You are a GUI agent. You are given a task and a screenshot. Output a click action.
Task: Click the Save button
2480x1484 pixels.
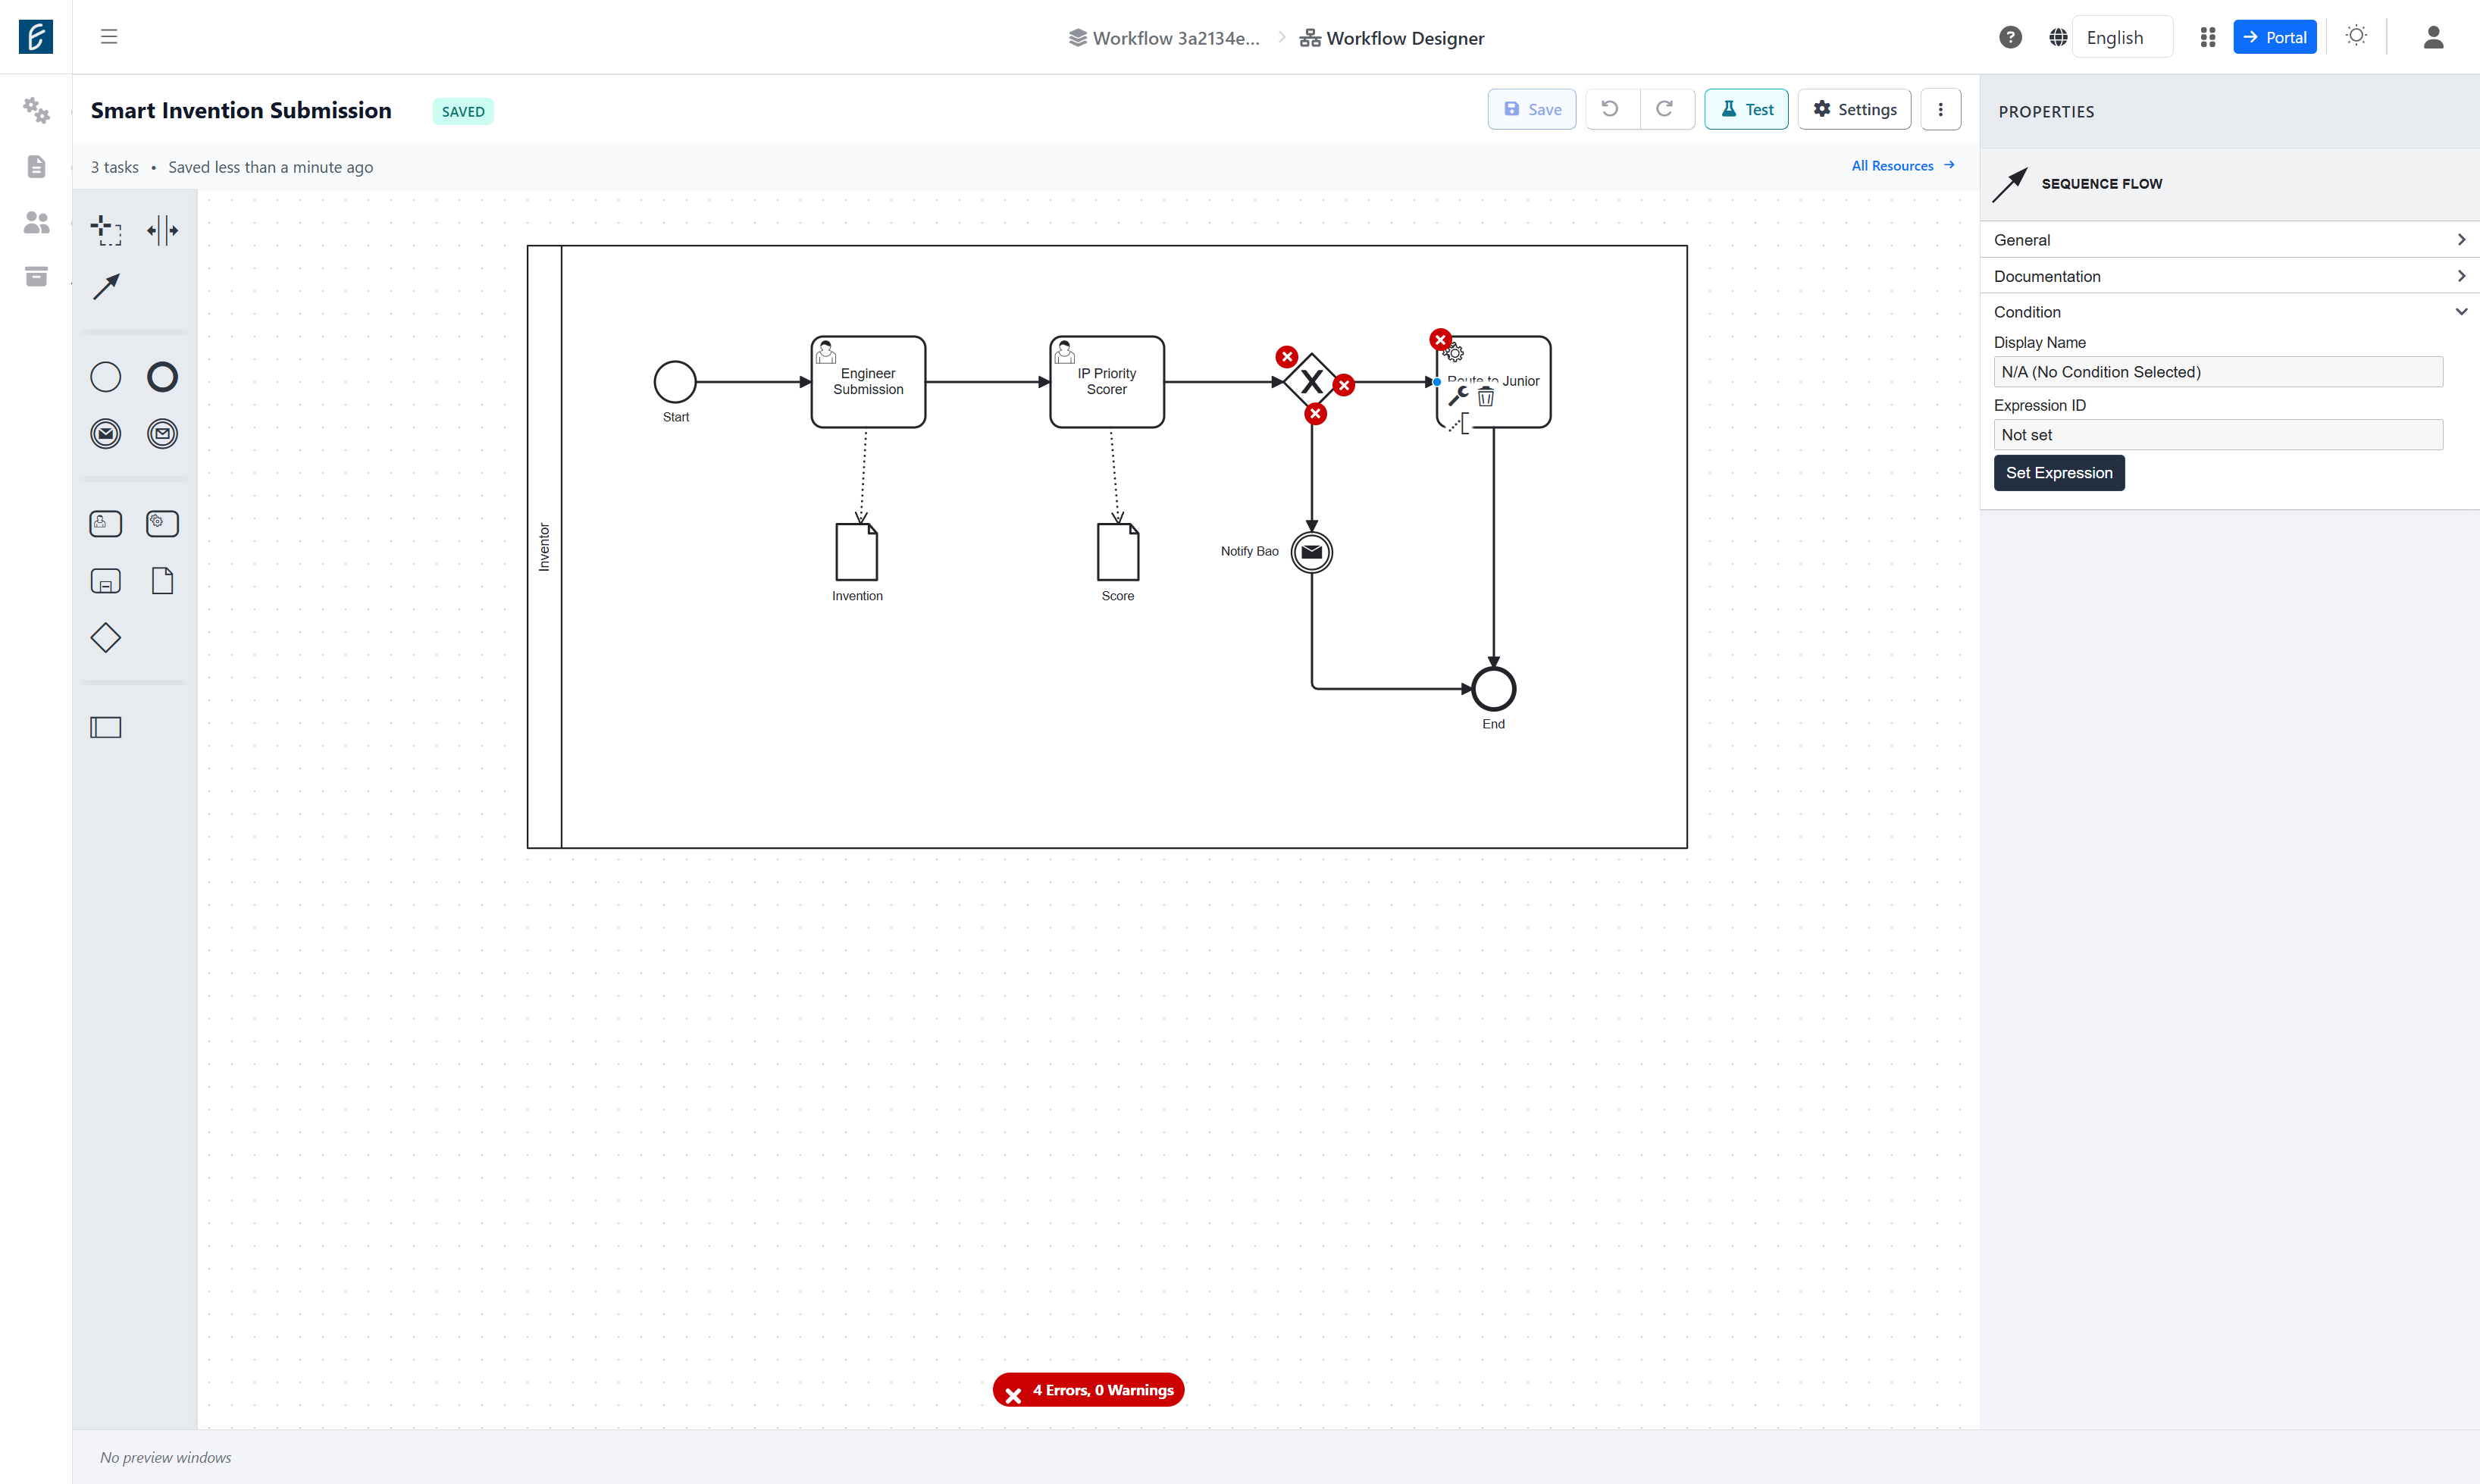pyautogui.click(x=1532, y=109)
